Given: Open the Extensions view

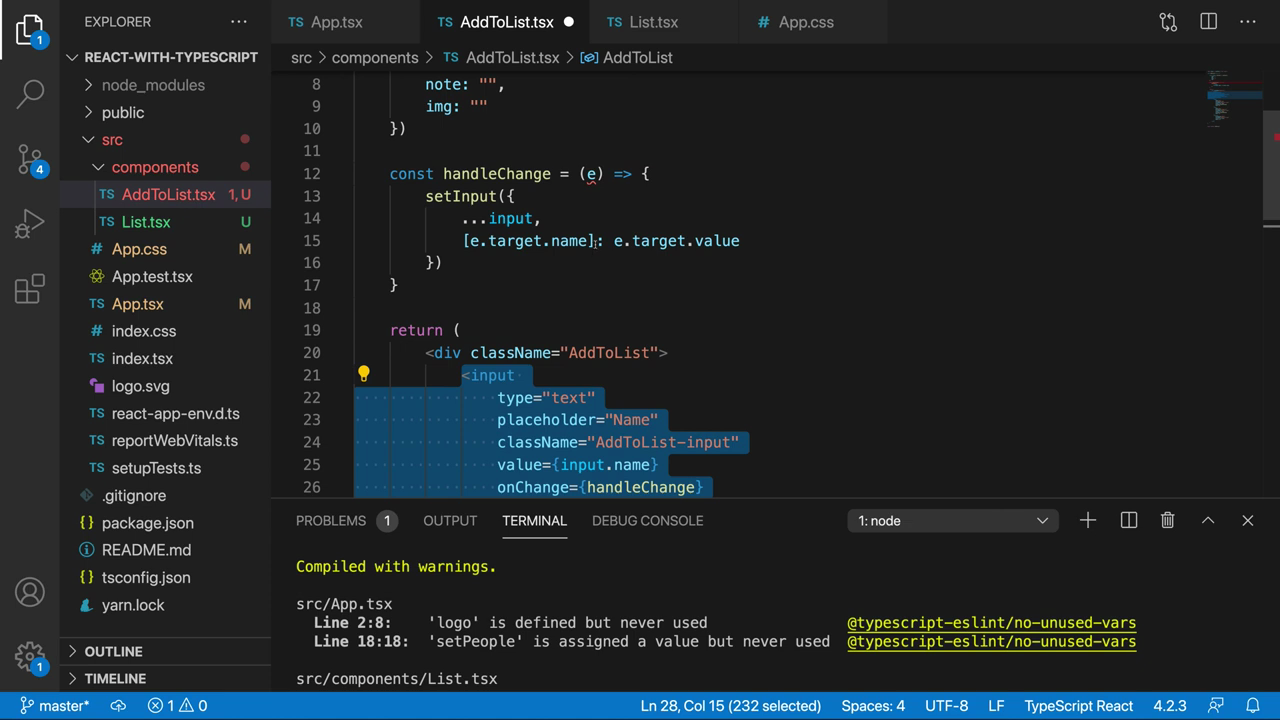Looking at the screenshot, I should pyautogui.click(x=30, y=288).
